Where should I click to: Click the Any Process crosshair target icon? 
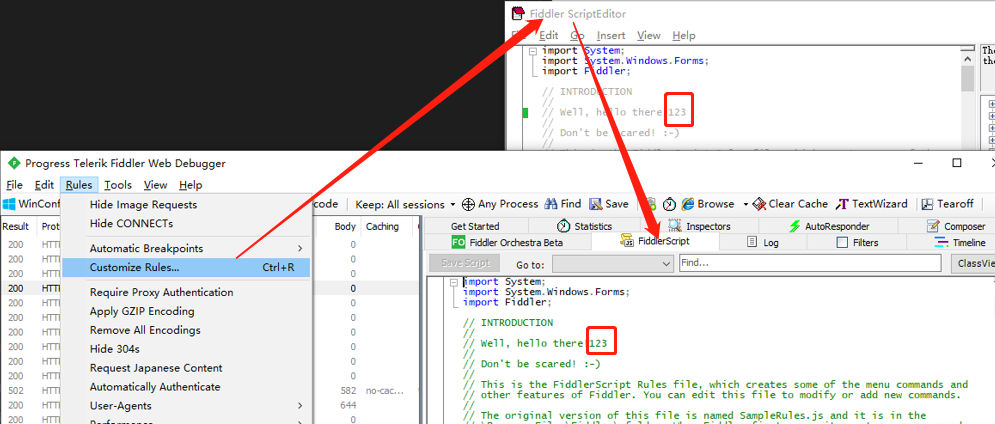pyautogui.click(x=468, y=204)
